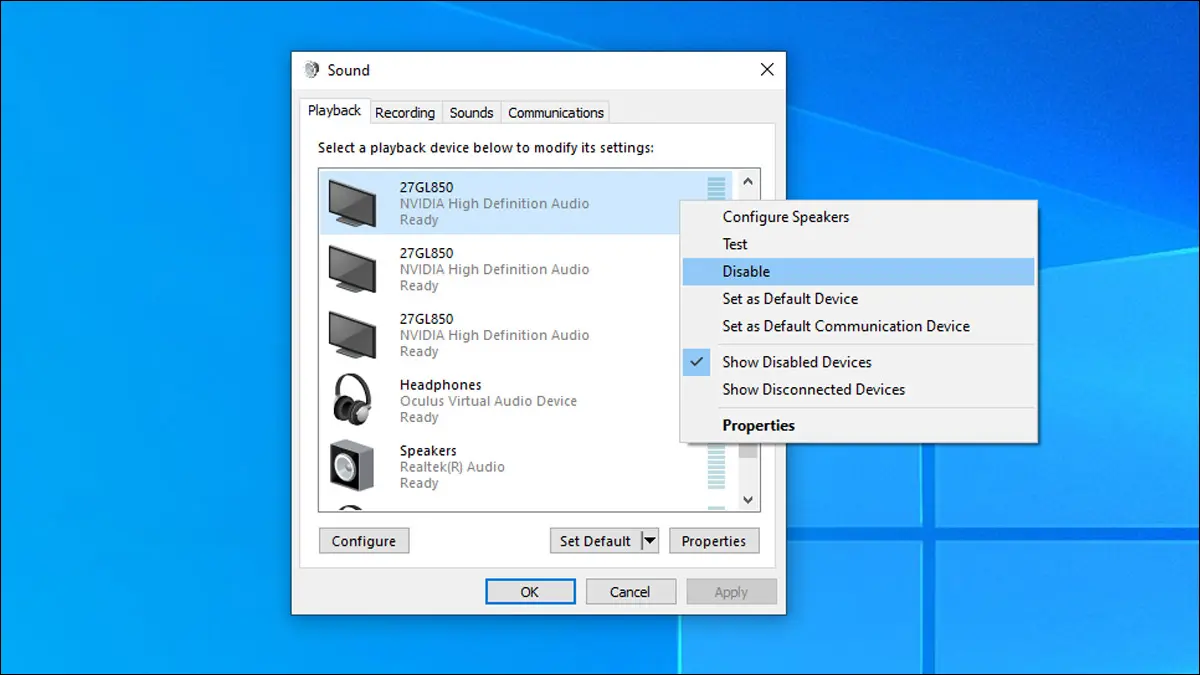Click the Realtek Speakers device icon

tap(352, 466)
